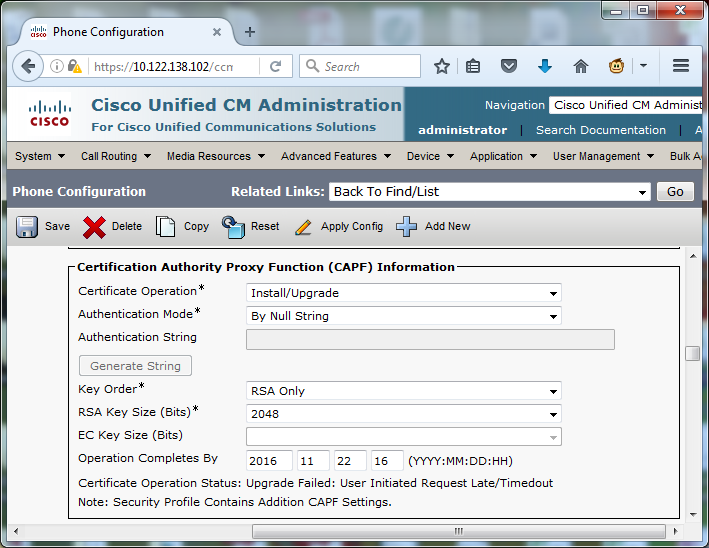The image size is (709, 548).
Task: Open the Device menu
Action: coord(430,156)
